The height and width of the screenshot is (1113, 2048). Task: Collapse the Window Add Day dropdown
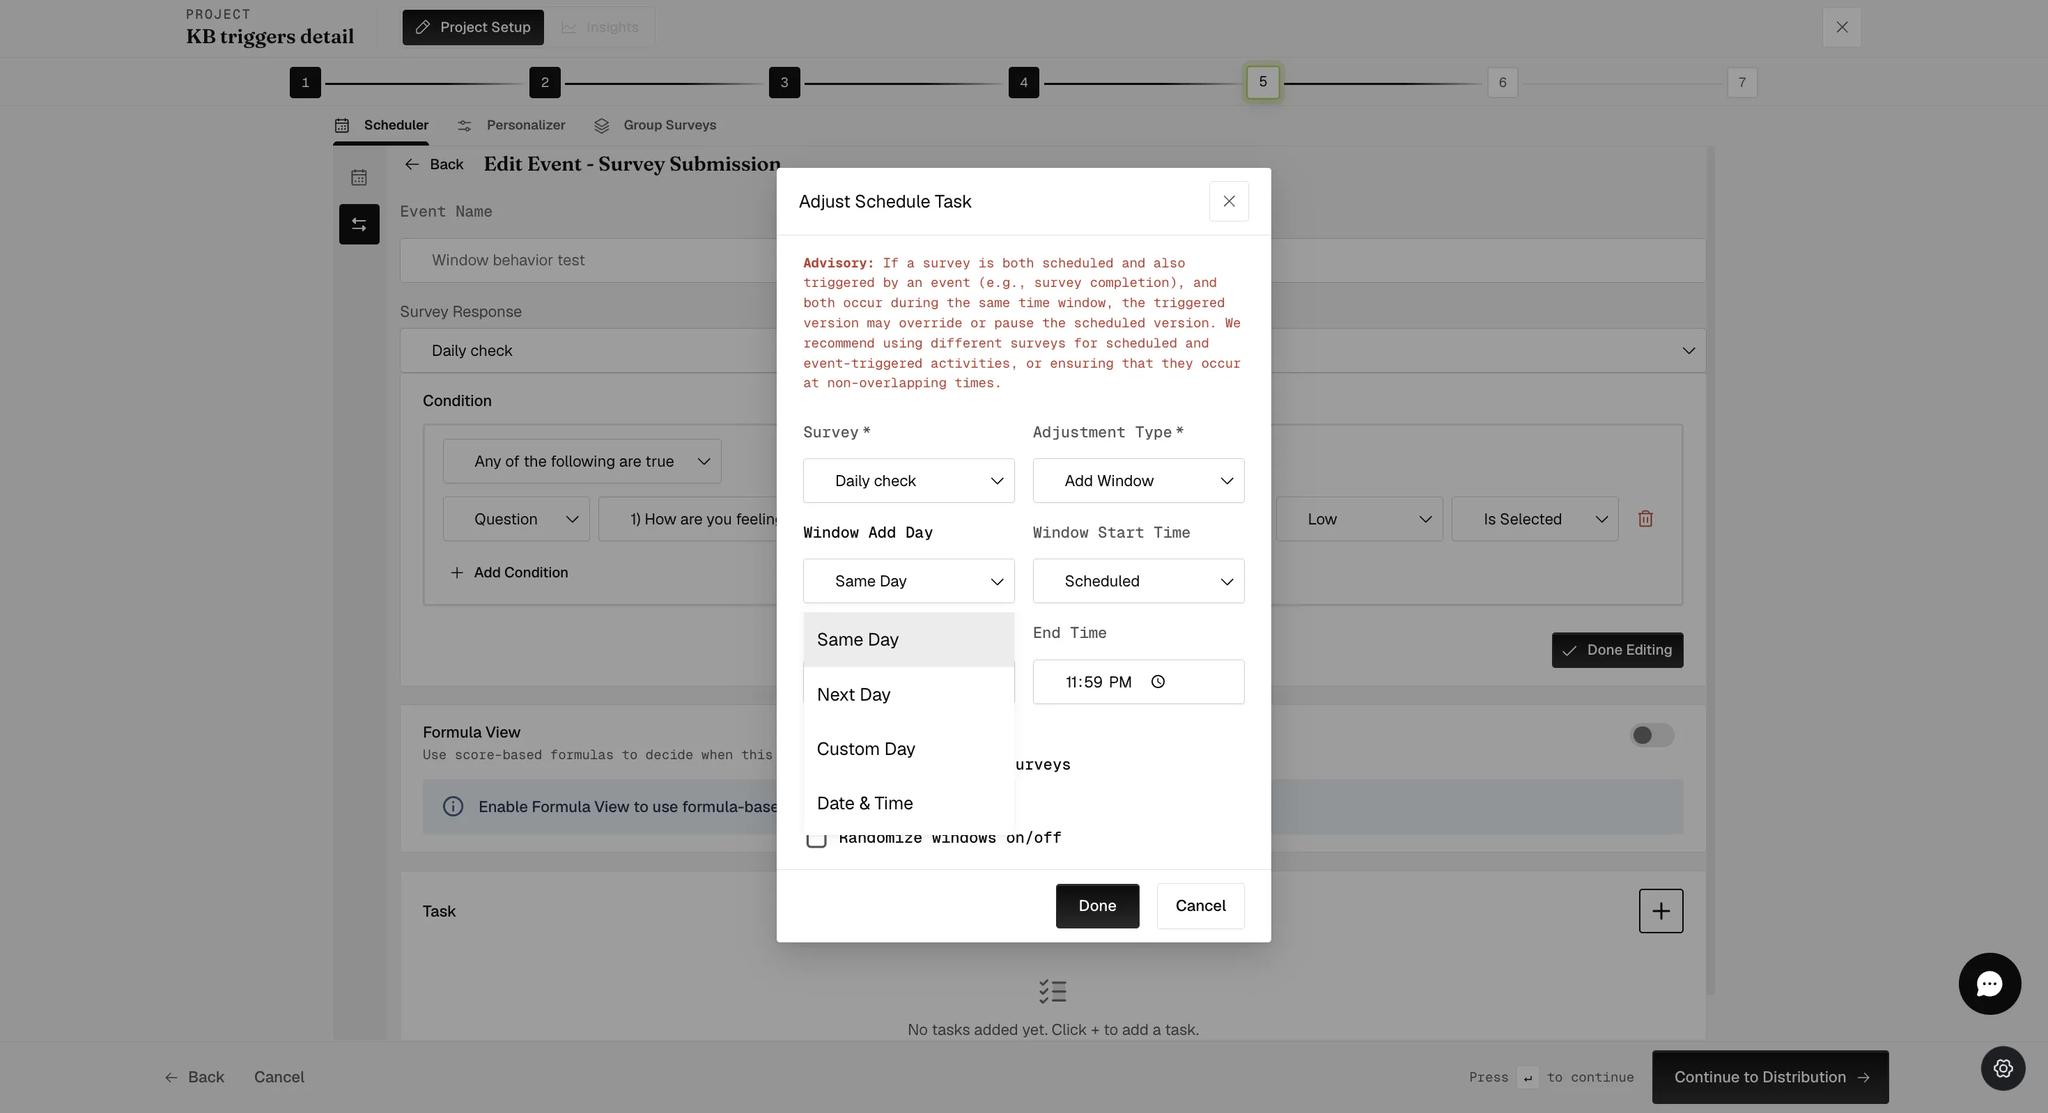tap(908, 581)
